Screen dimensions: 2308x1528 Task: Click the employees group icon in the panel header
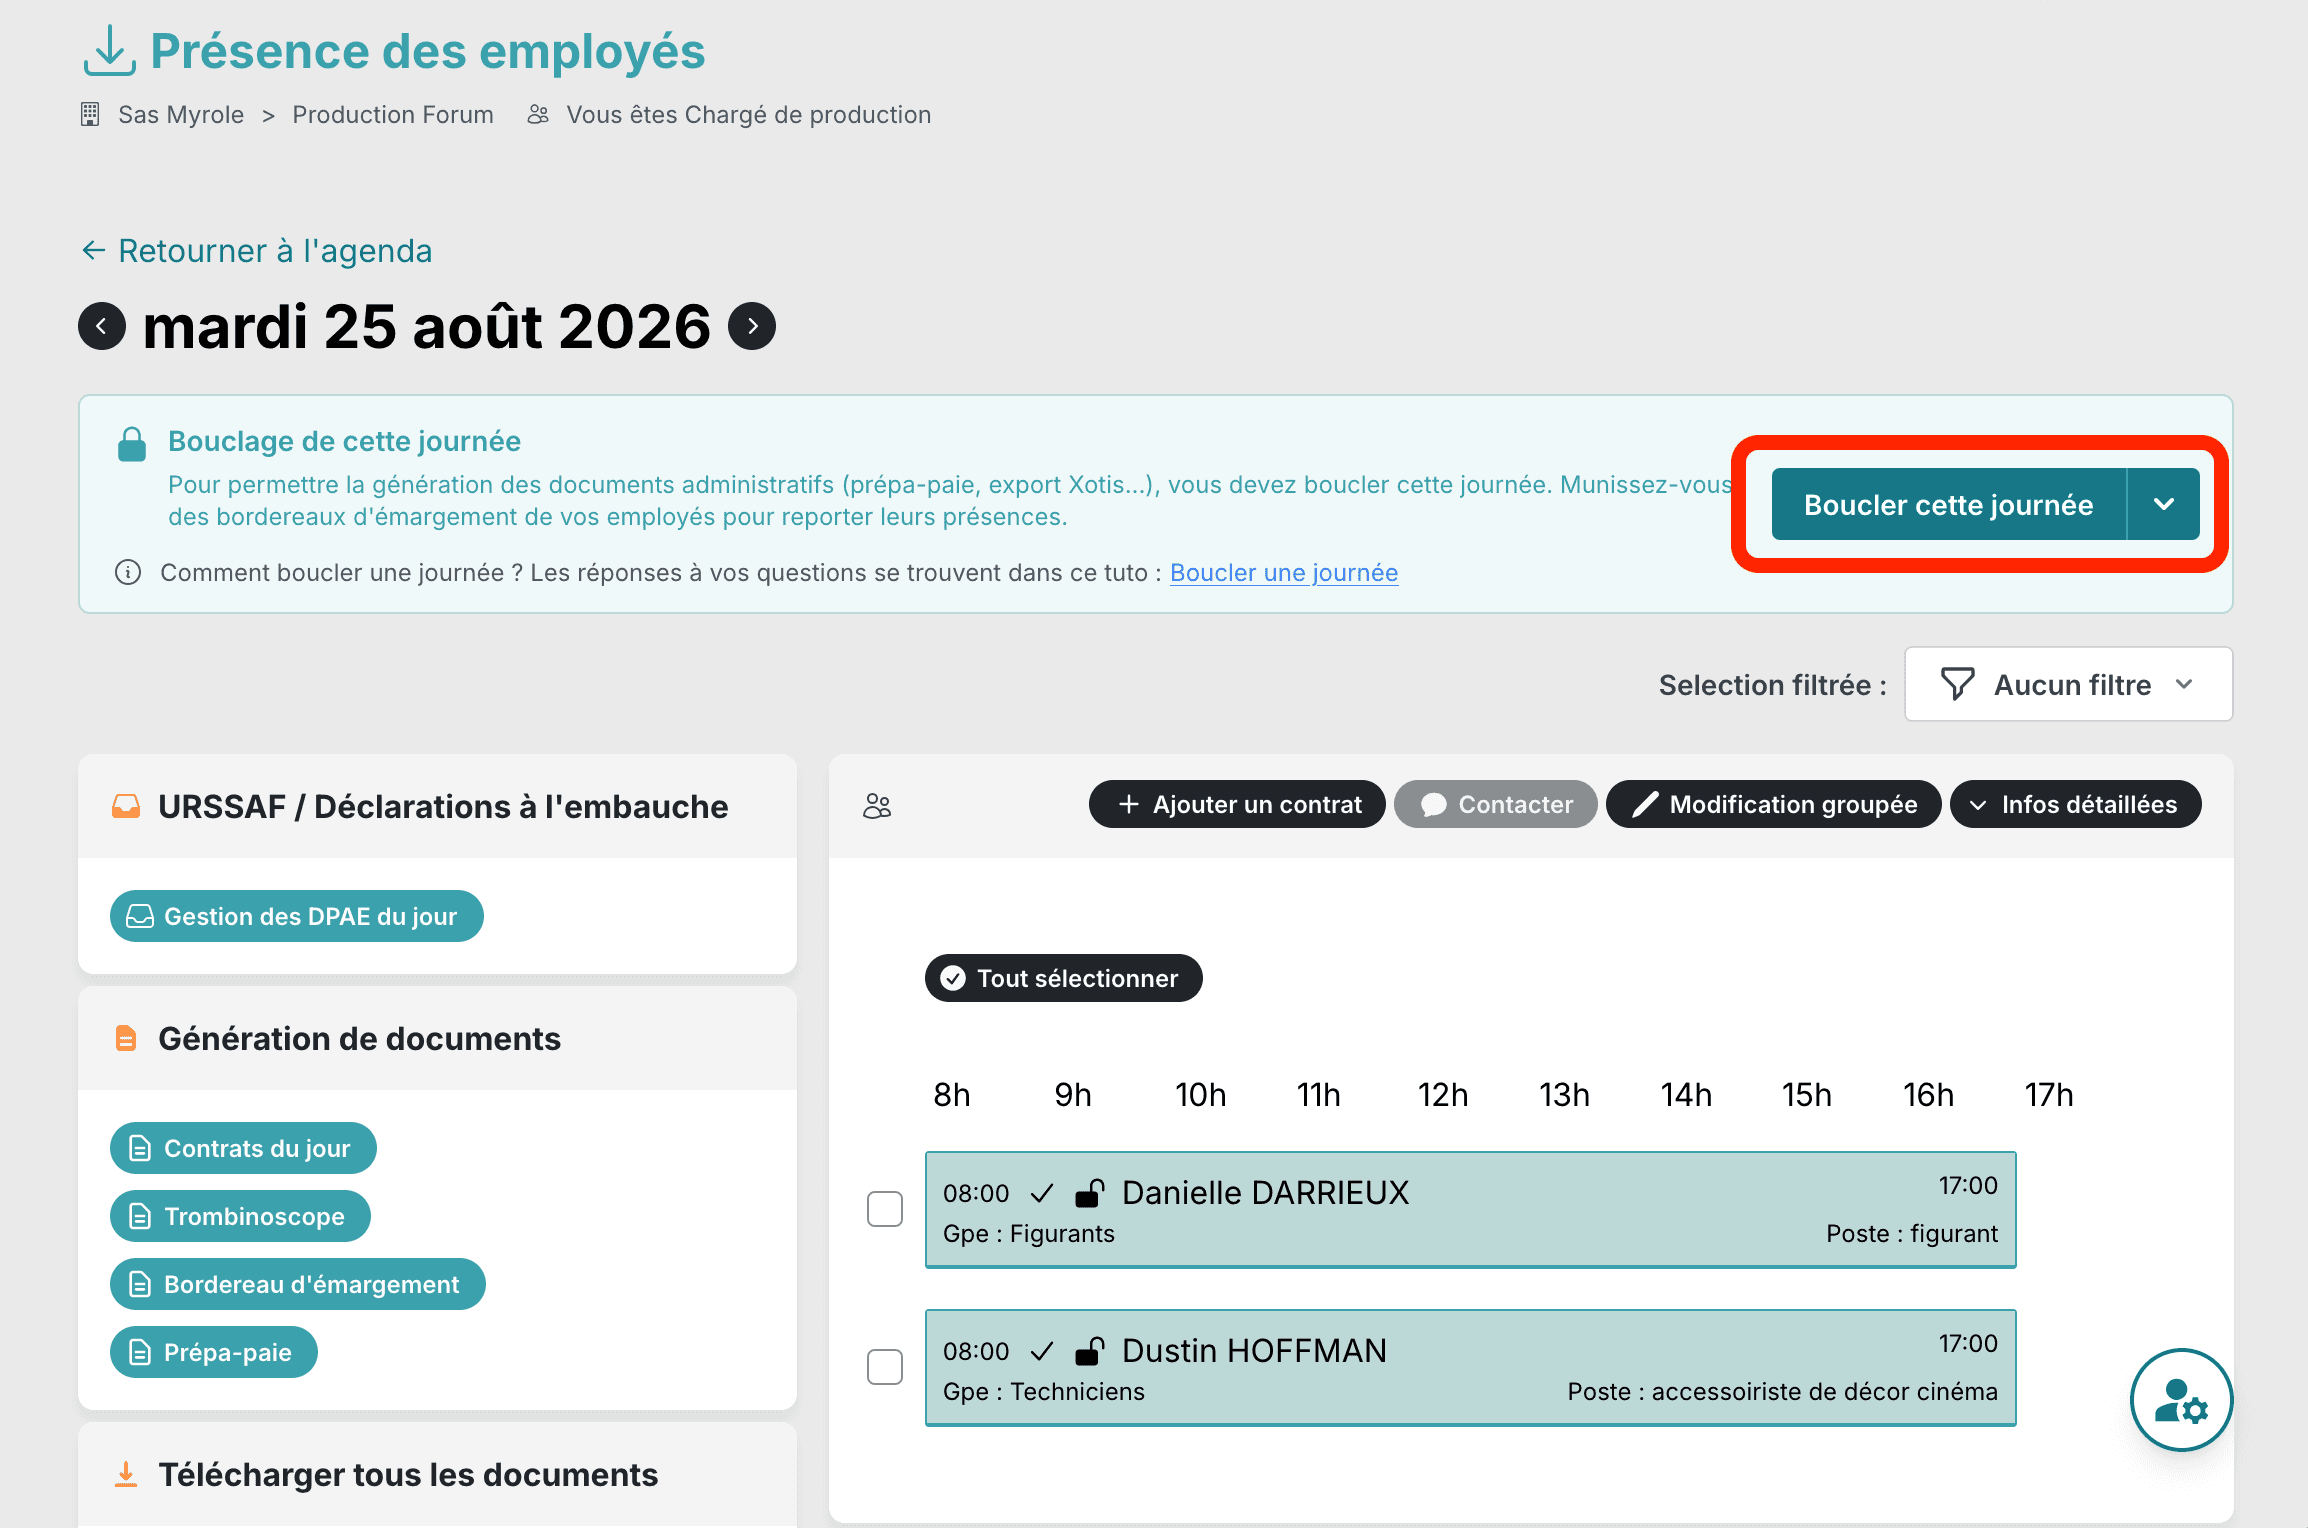(877, 806)
